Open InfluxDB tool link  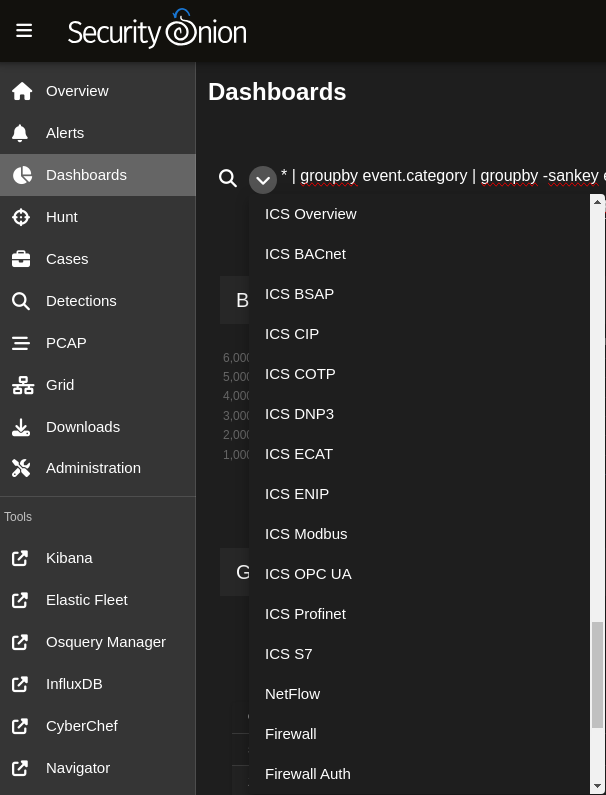point(98,684)
